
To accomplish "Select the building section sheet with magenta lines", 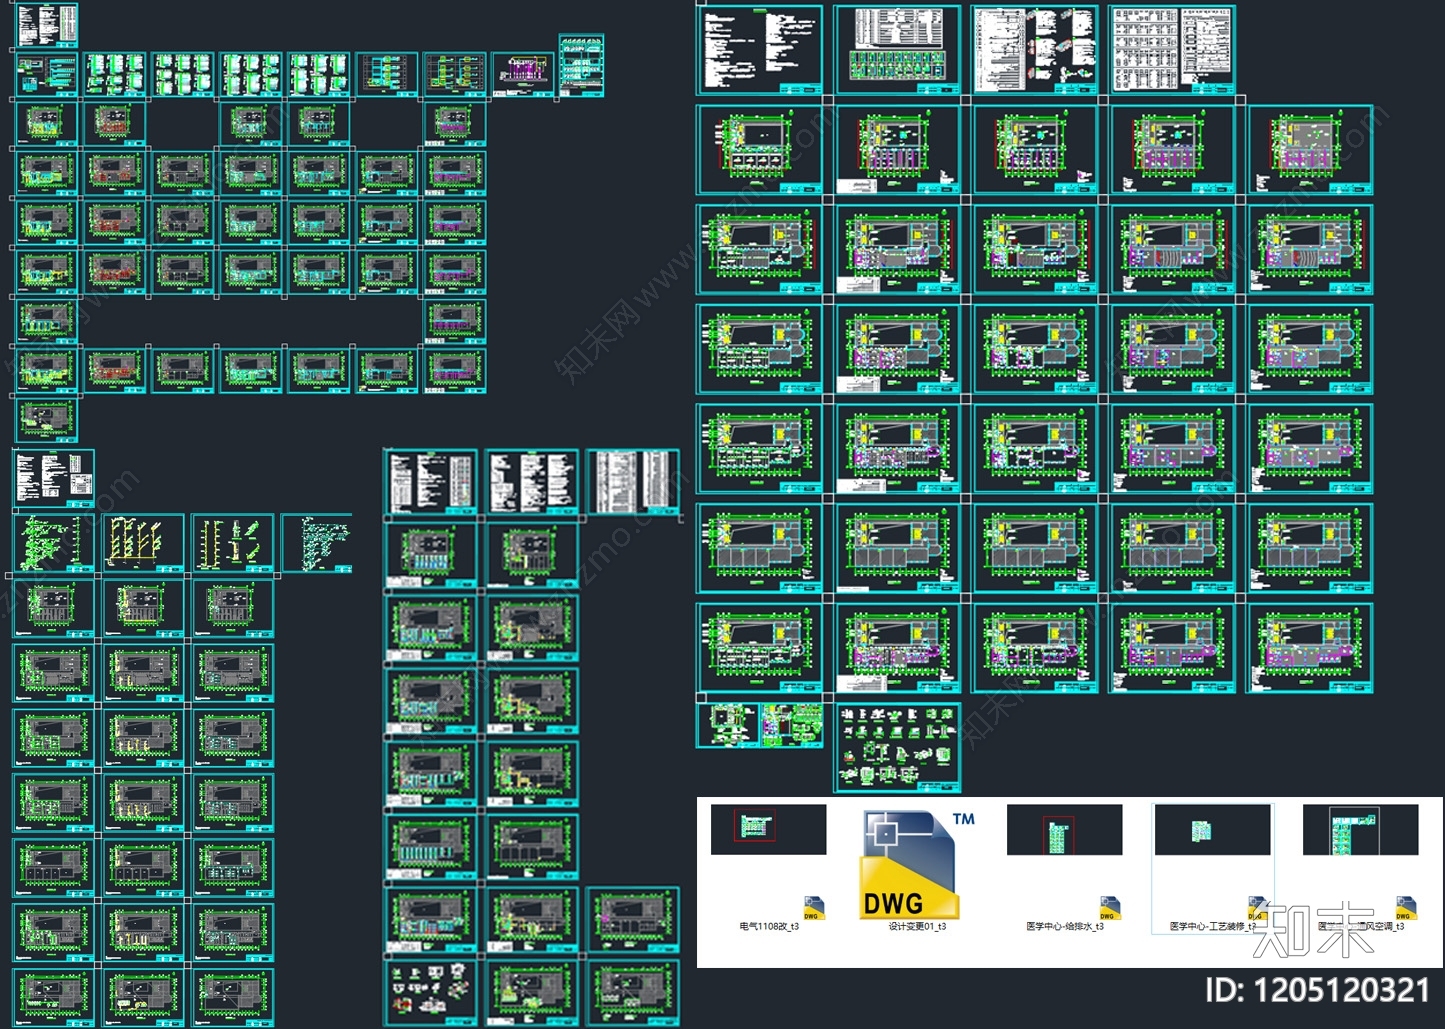I will (x=522, y=74).
